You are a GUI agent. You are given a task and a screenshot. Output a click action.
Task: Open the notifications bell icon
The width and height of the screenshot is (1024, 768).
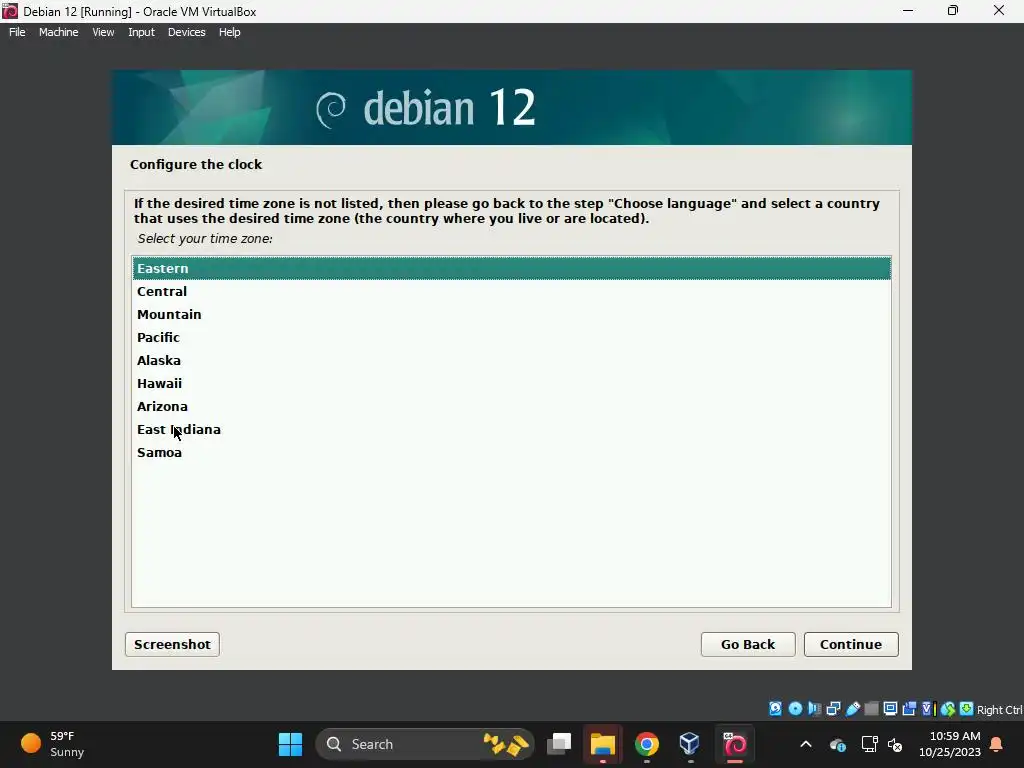point(997,744)
